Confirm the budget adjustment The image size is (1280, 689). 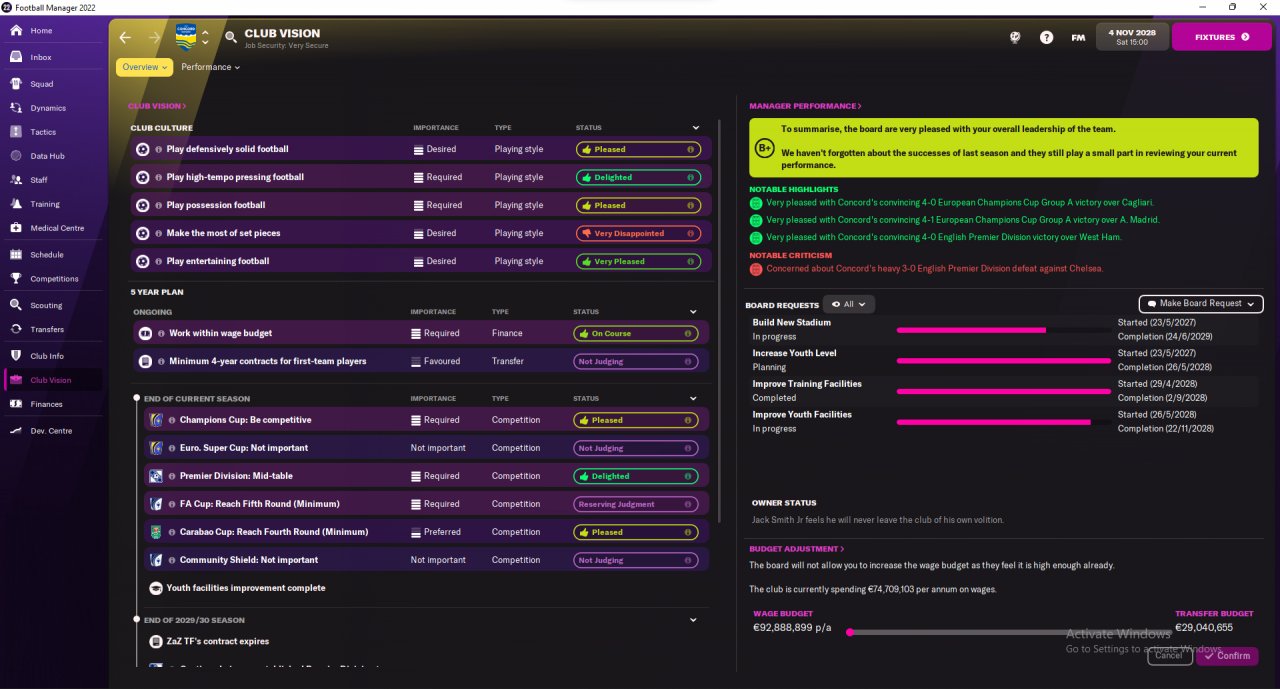point(1227,656)
